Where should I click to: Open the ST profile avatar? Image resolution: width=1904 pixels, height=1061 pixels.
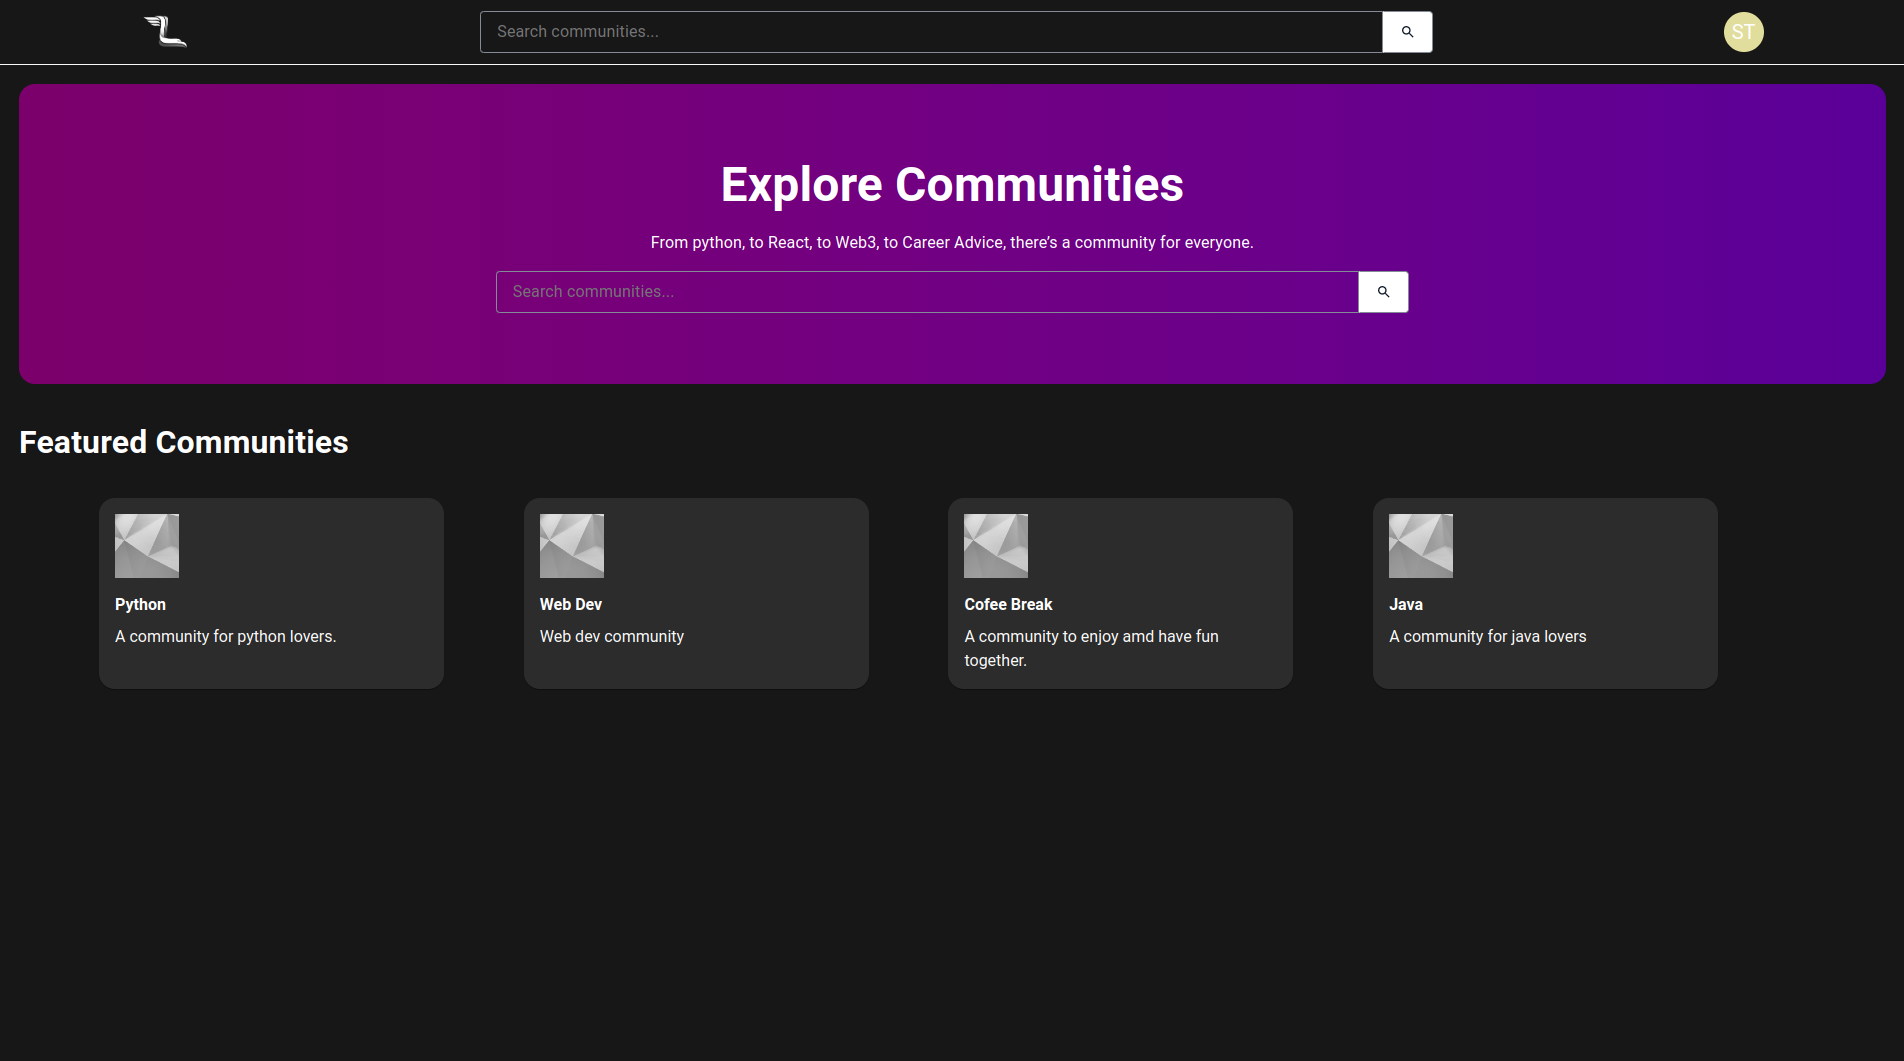pos(1743,31)
